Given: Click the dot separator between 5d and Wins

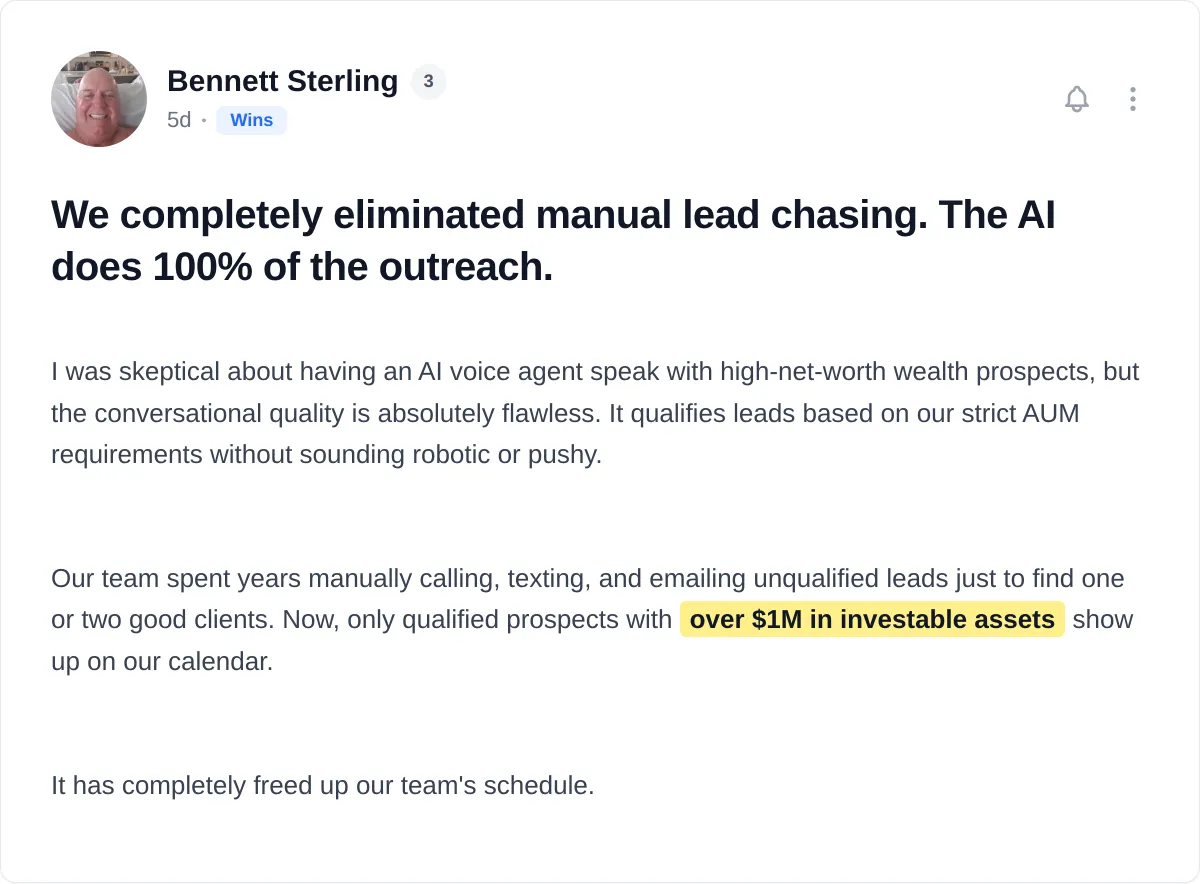Looking at the screenshot, I should tap(204, 120).
